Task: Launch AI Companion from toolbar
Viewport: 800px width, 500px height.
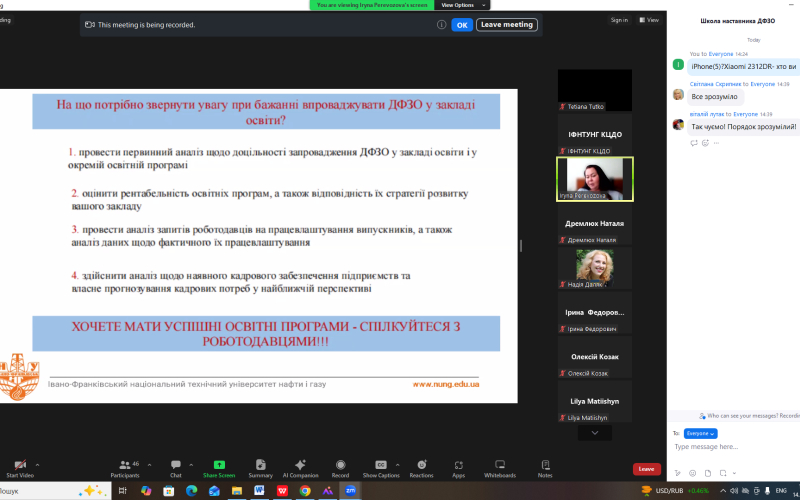Action: 300,468
